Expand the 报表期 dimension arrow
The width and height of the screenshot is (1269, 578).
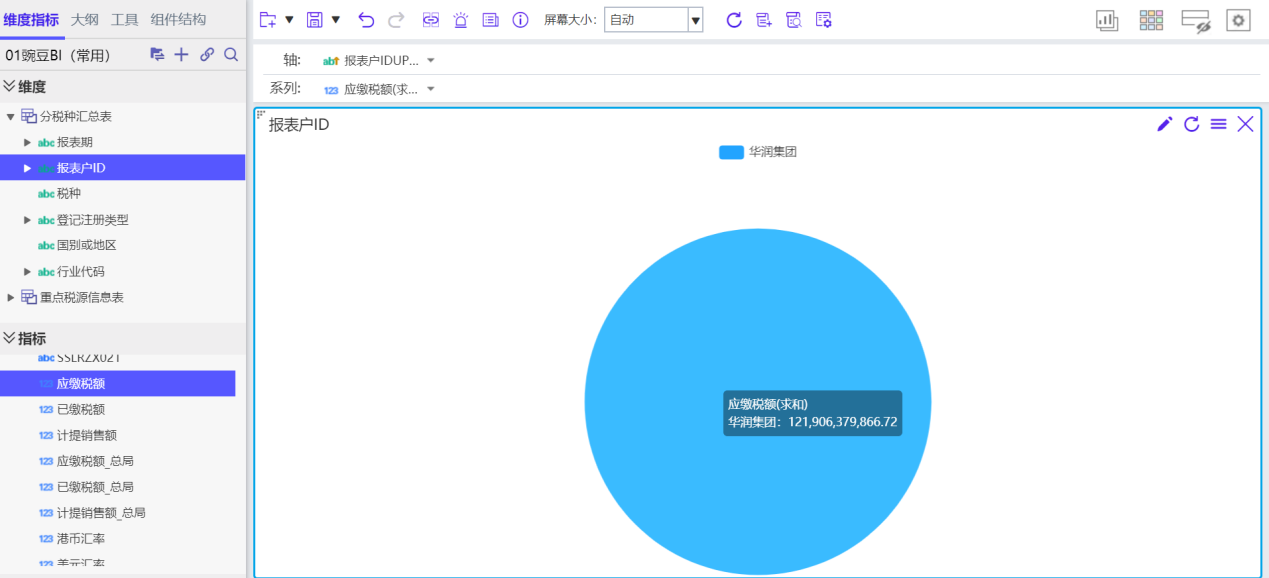(28, 142)
